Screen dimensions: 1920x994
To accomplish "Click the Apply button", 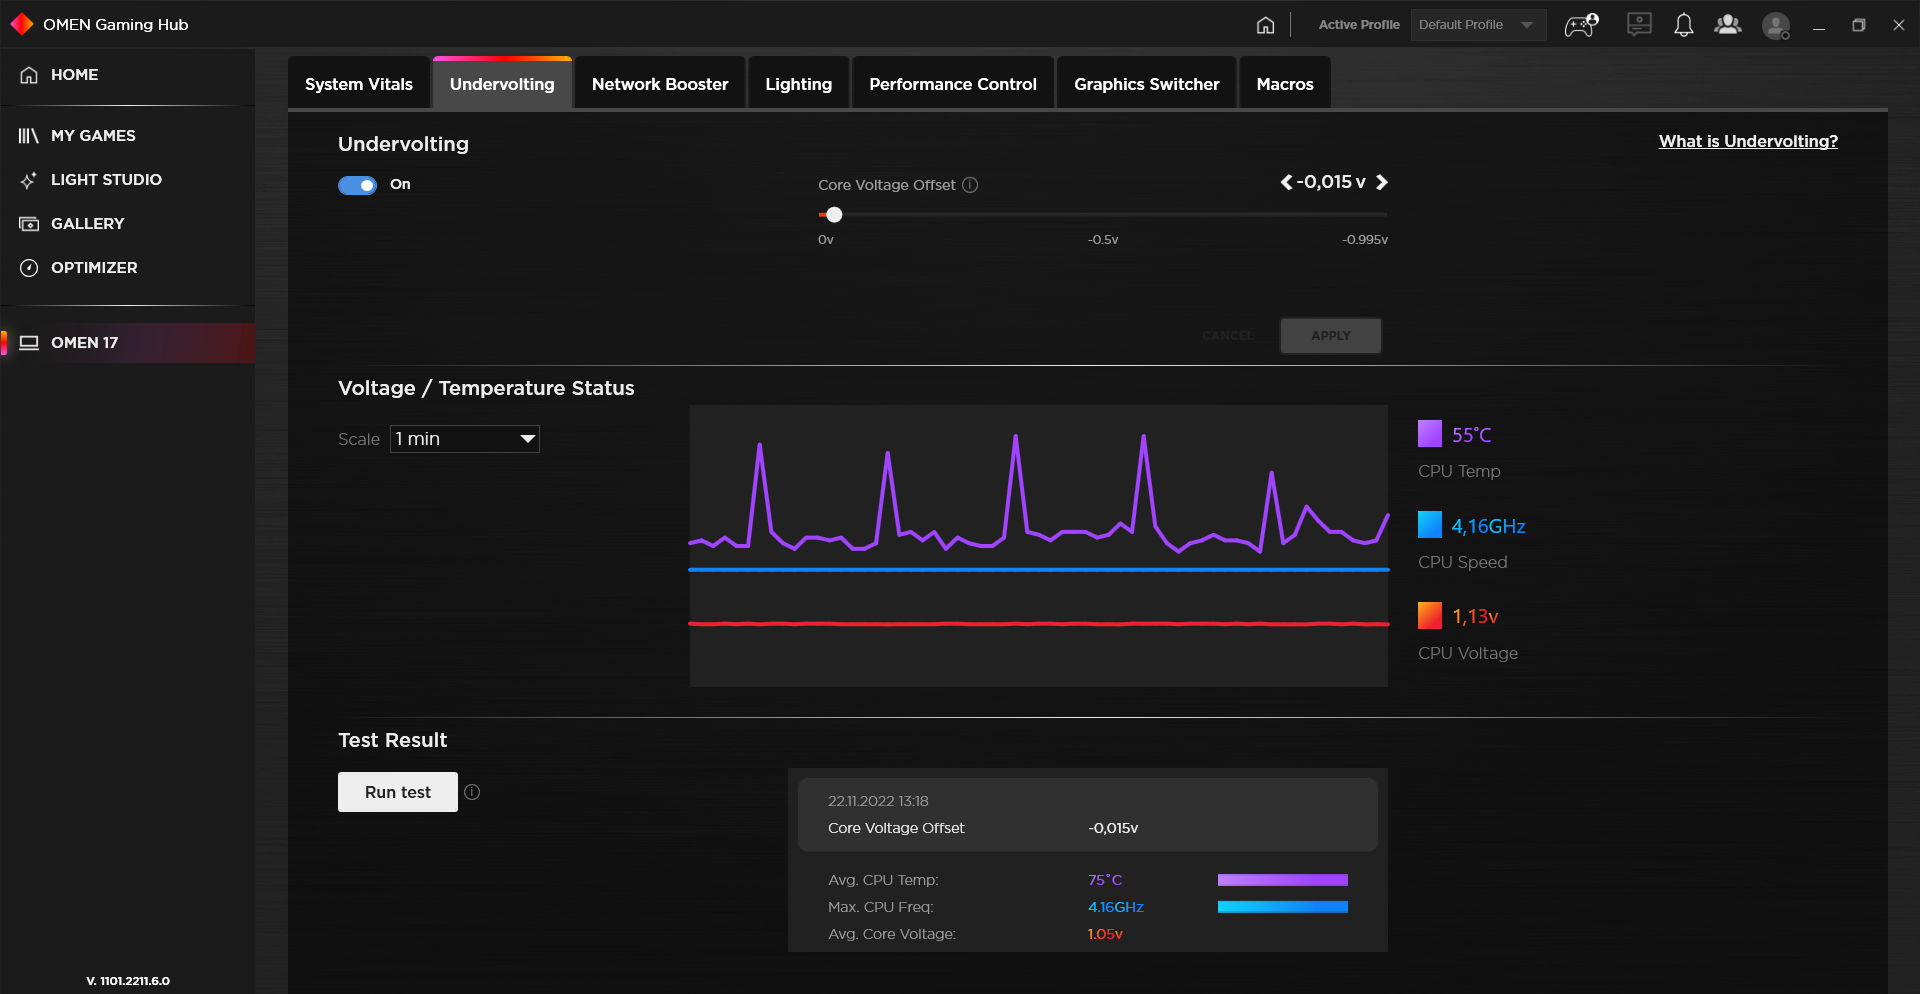I will [x=1330, y=336].
